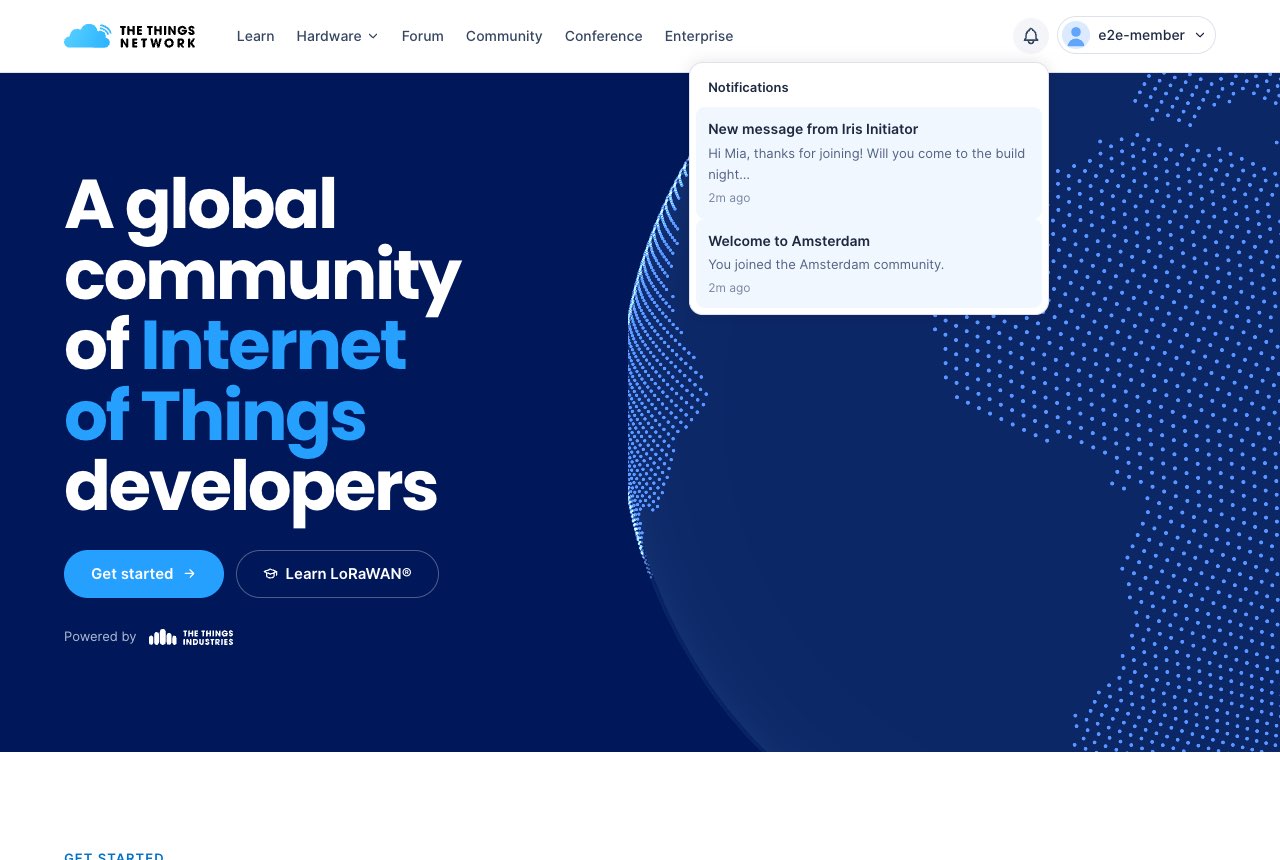Open the notifications bell icon

point(1031,36)
